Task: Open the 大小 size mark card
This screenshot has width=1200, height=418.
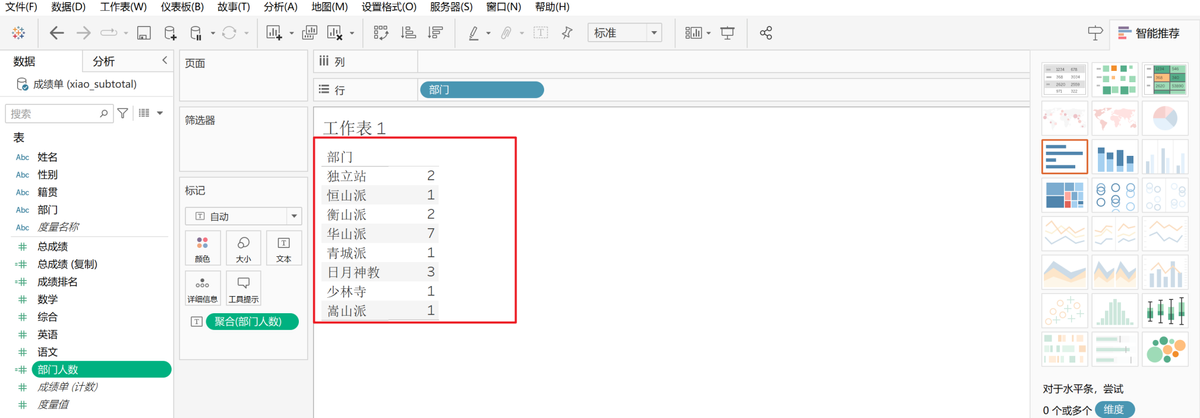Action: coord(243,247)
